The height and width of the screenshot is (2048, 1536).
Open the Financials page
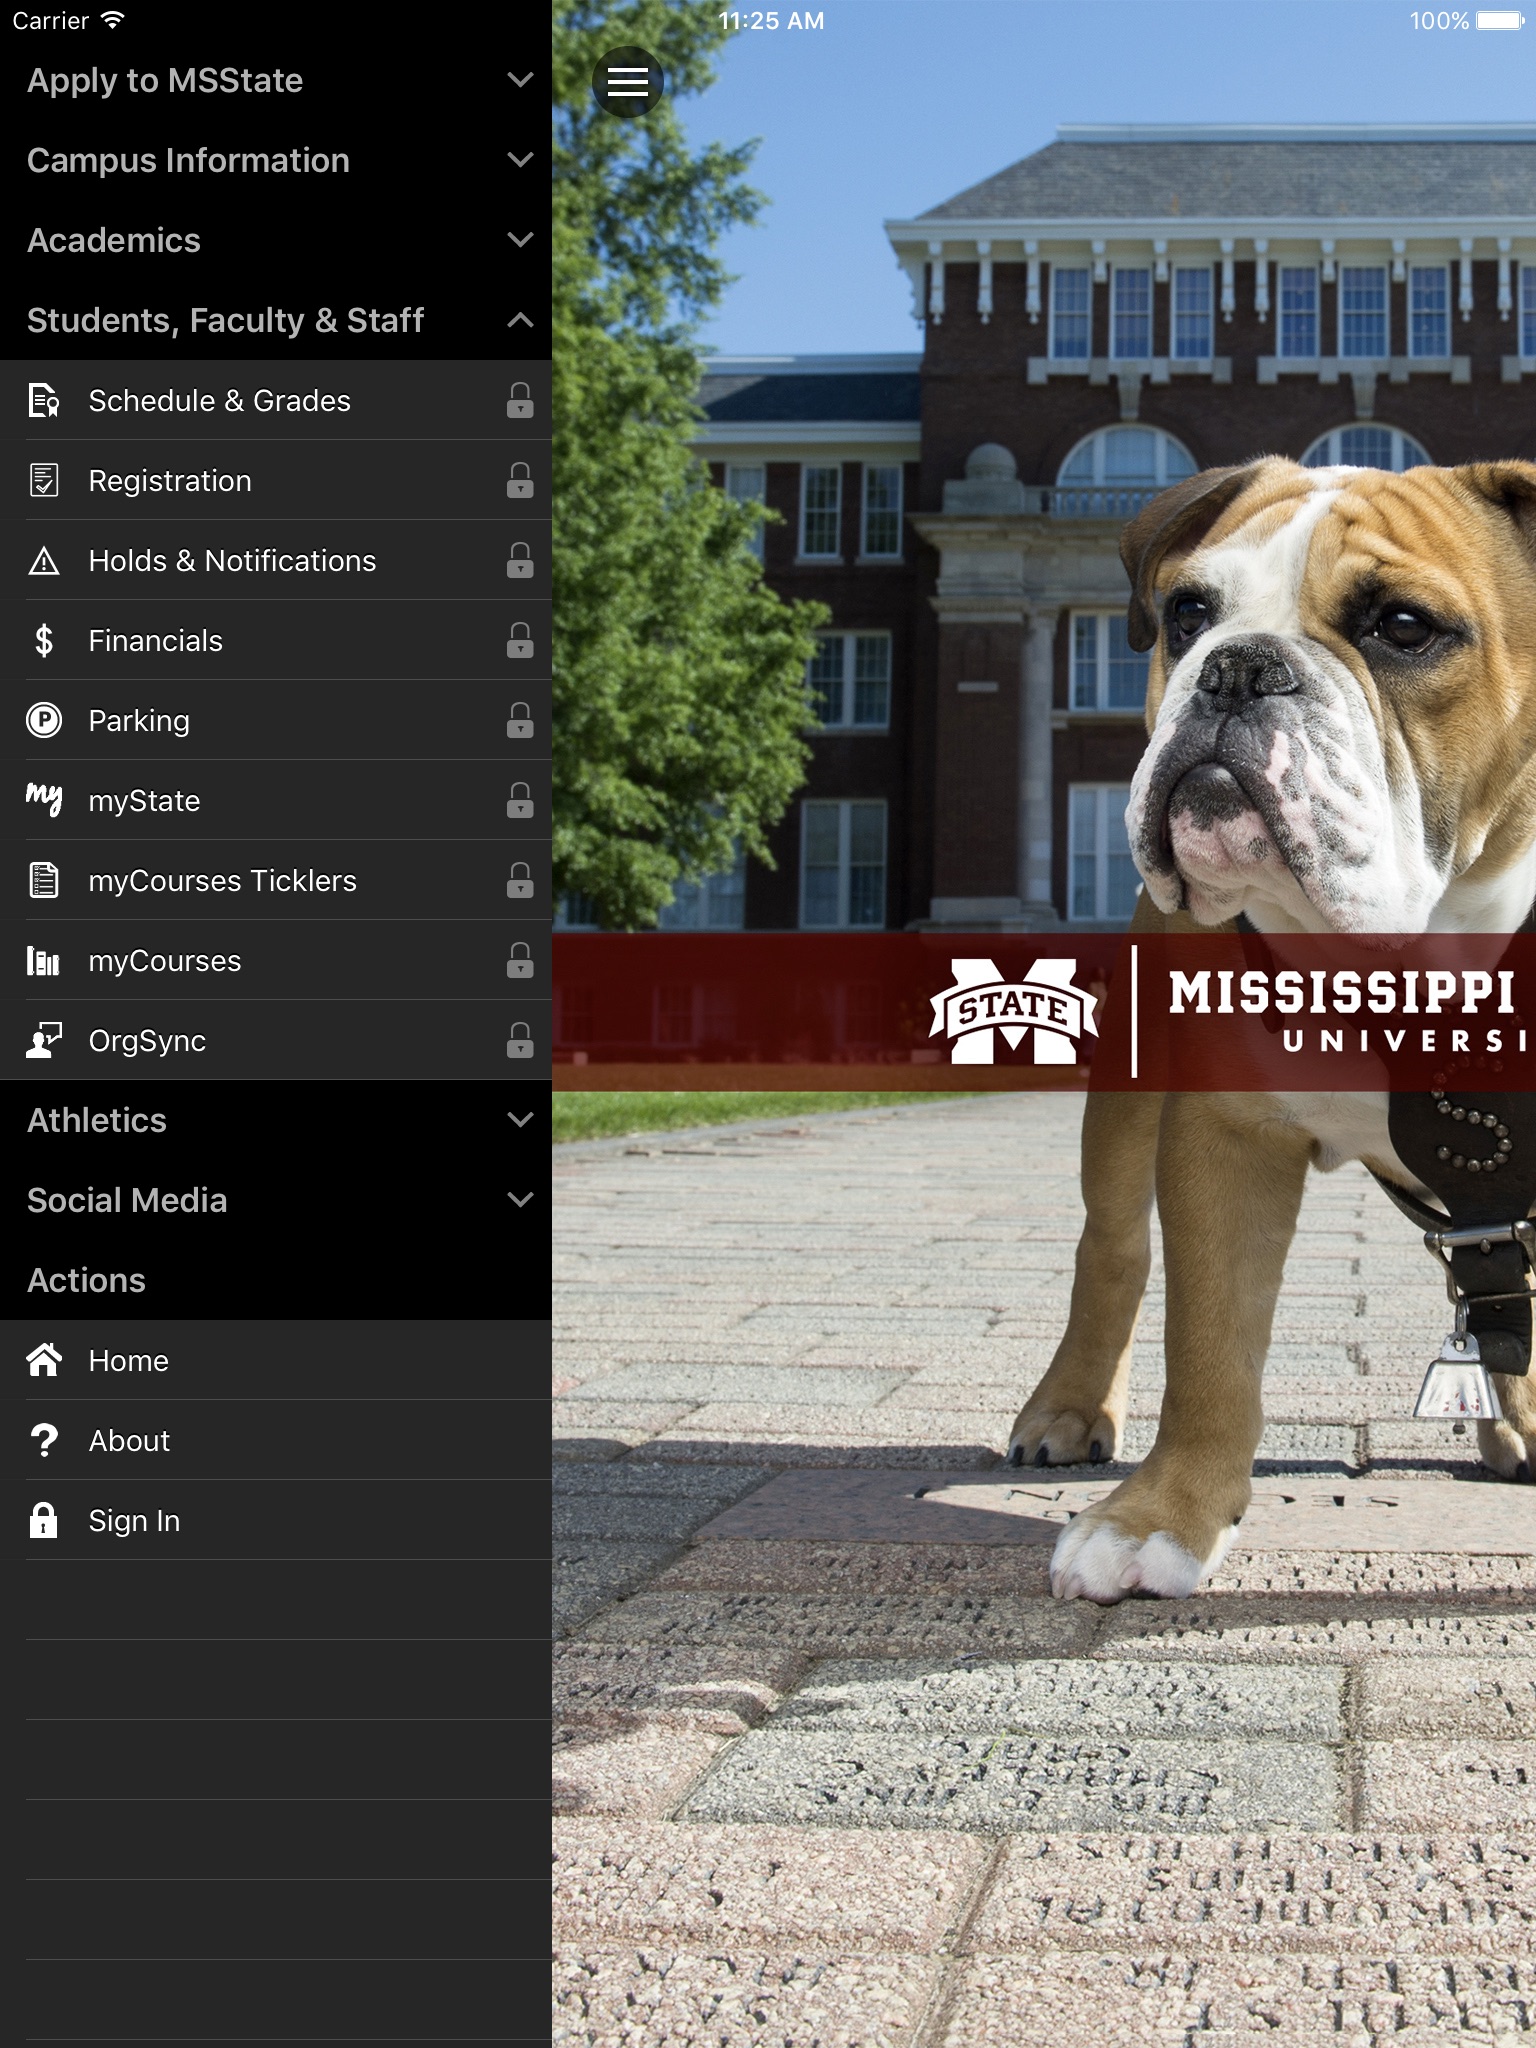pyautogui.click(x=276, y=640)
